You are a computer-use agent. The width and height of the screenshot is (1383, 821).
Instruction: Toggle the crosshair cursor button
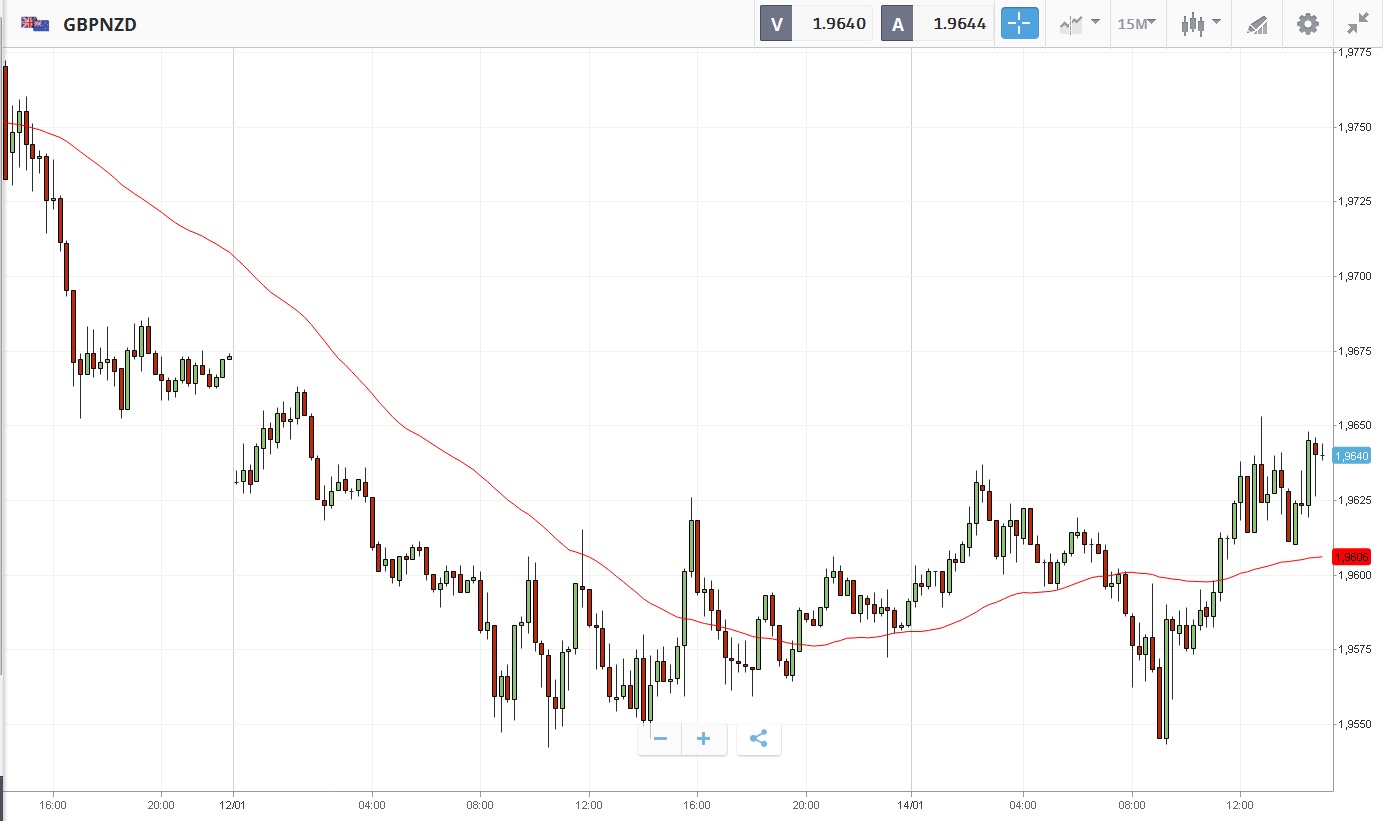click(1020, 24)
